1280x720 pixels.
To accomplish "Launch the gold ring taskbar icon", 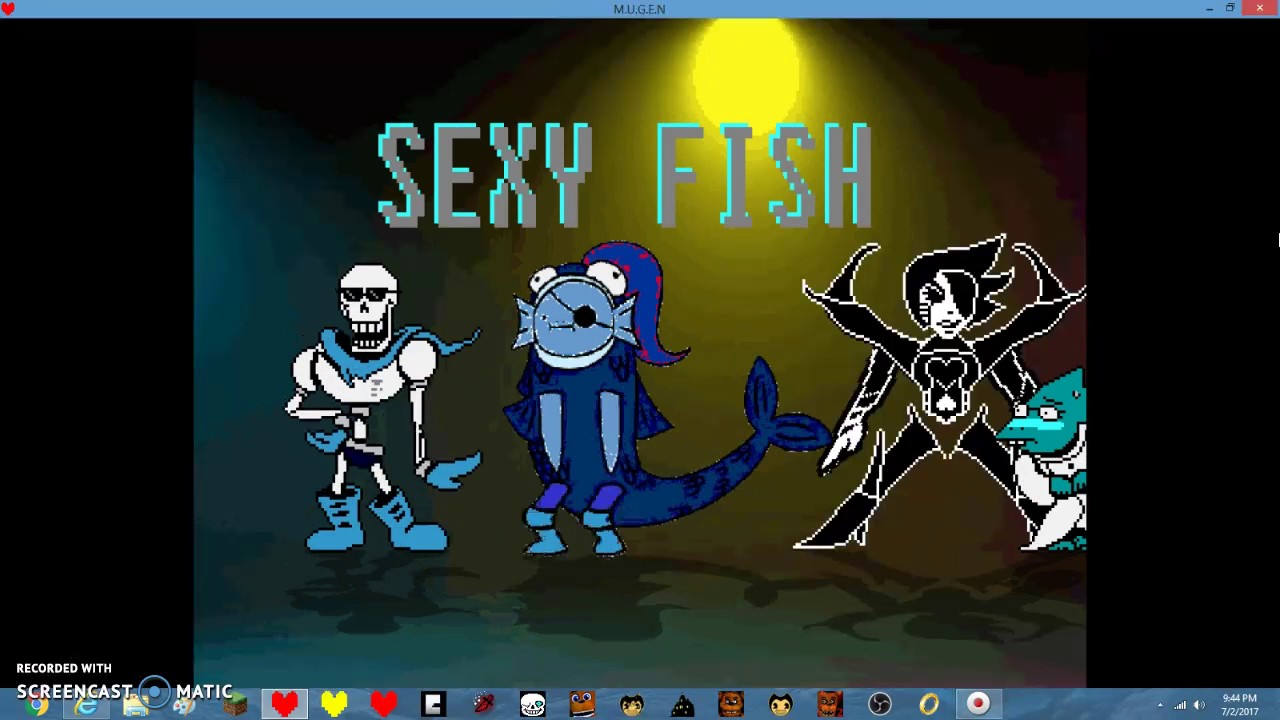I will pos(929,704).
